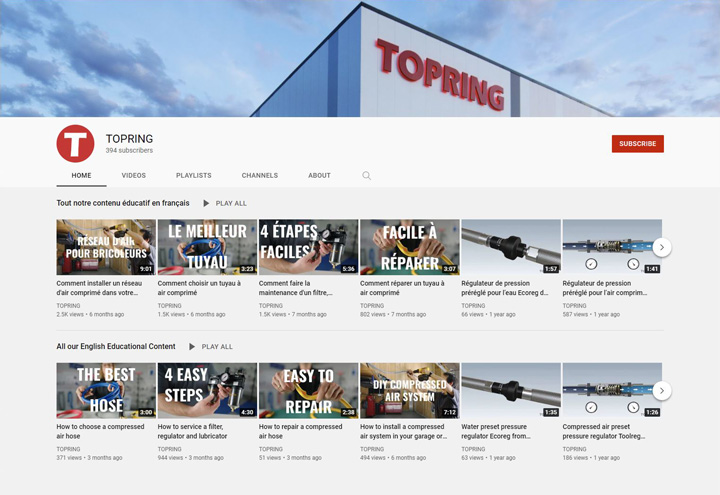Click '394 subscribers' text
Image resolution: width=720 pixels, height=495 pixels.
click(x=129, y=151)
